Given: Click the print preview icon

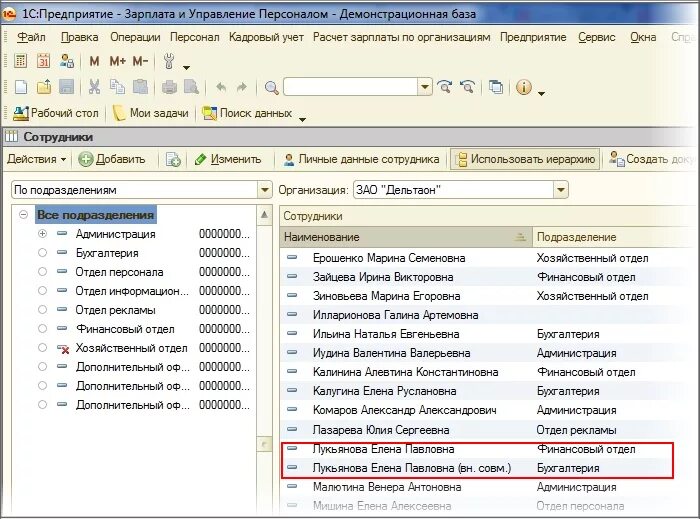Looking at the screenshot, I should 192,87.
